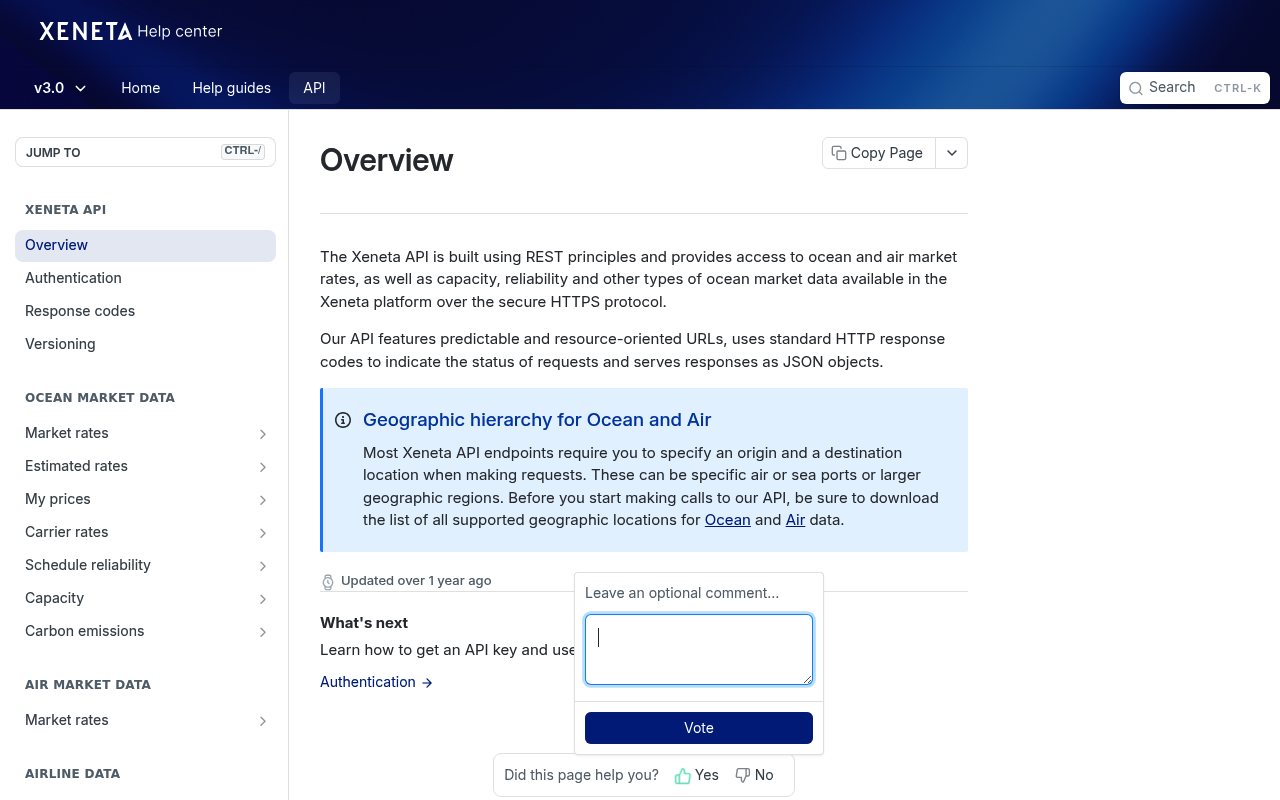Expand Carbon emissions section
1280x800 pixels.
263,632
